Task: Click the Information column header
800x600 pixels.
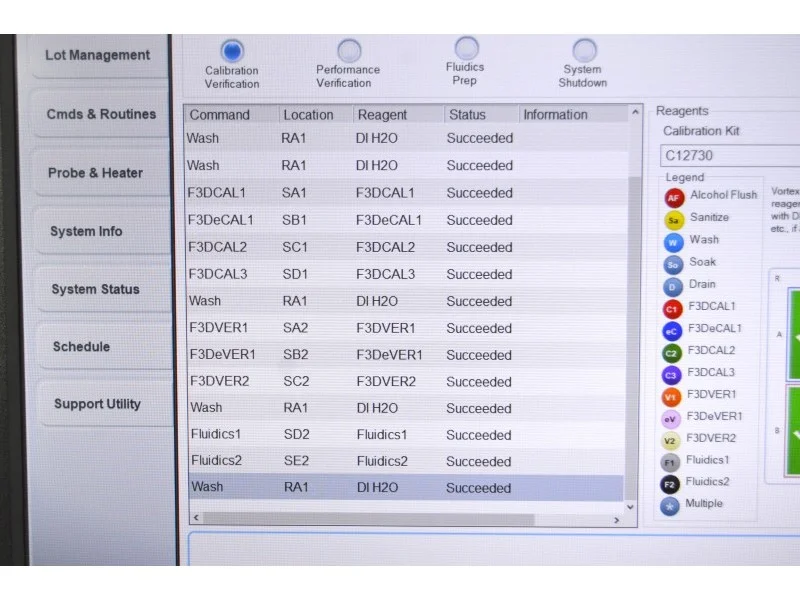Action: tap(573, 114)
